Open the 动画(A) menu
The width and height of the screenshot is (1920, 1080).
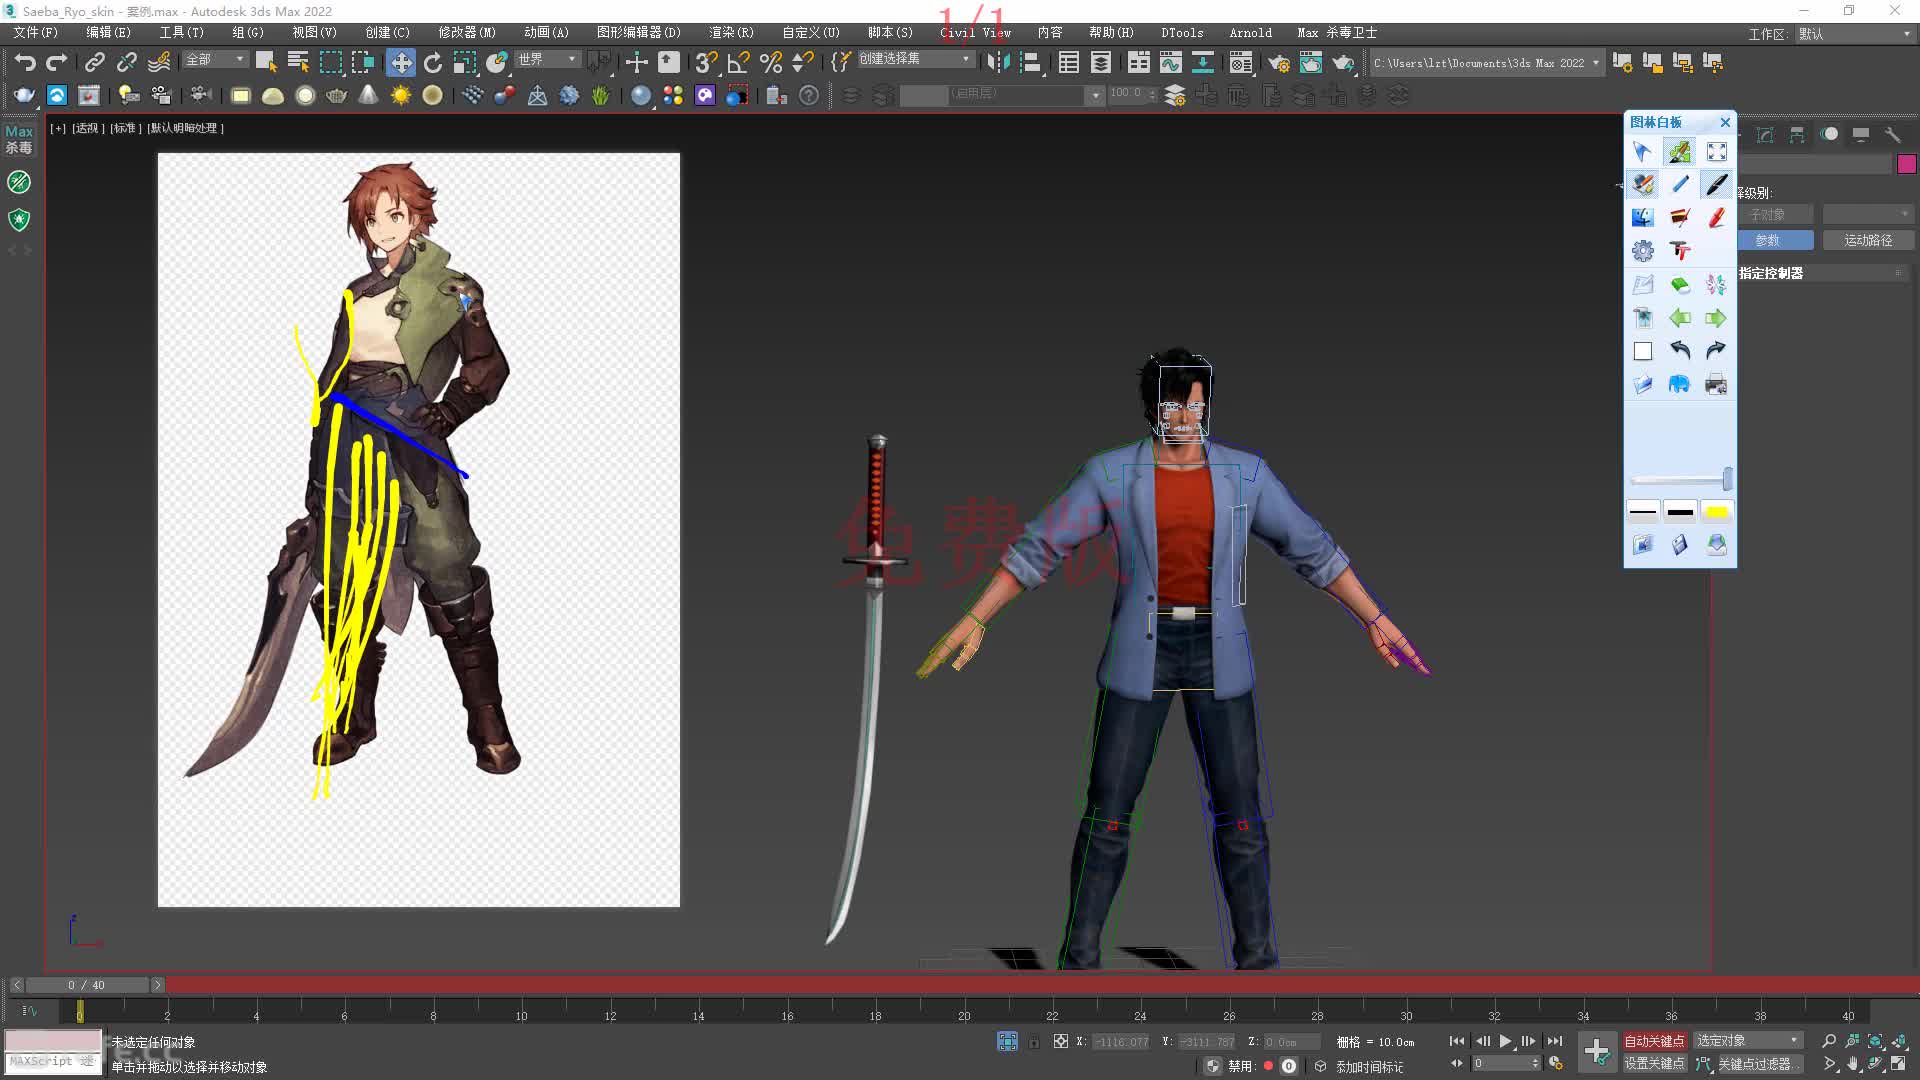pyautogui.click(x=546, y=33)
